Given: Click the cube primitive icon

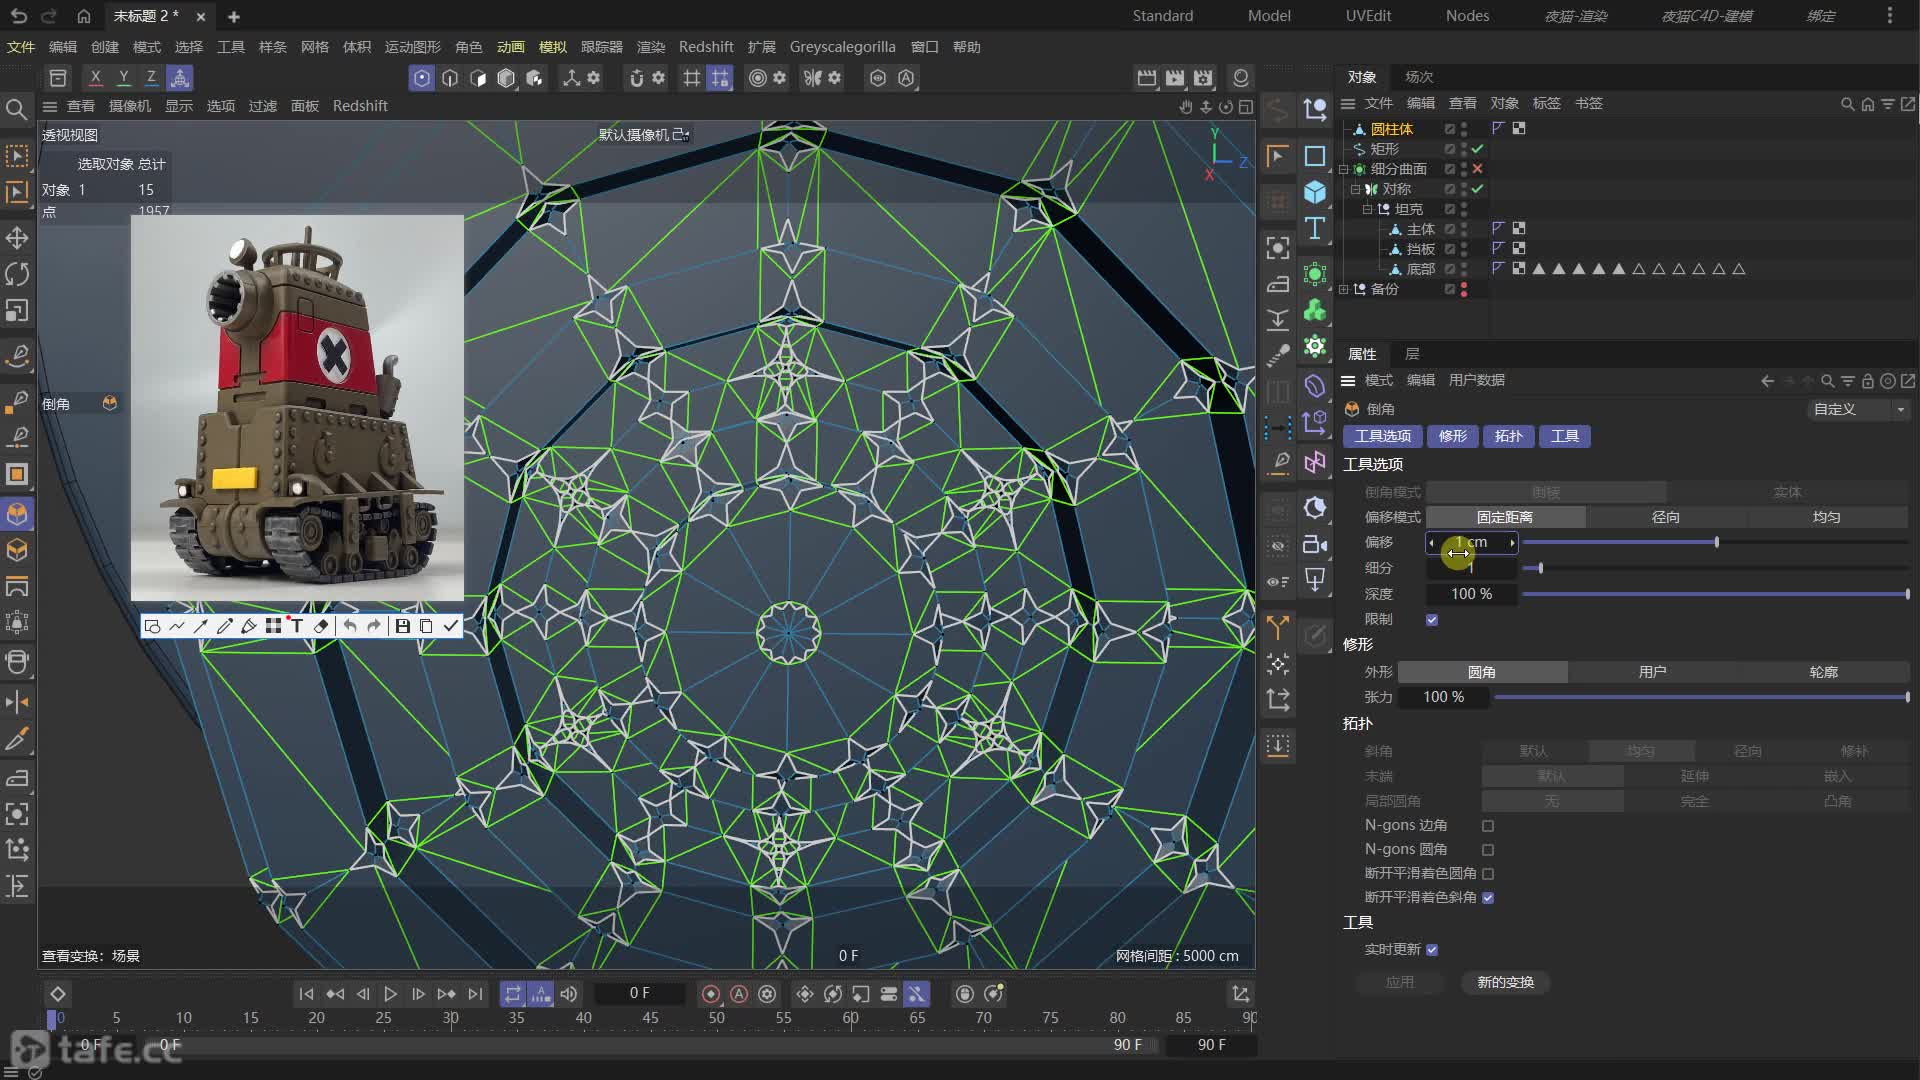Looking at the screenshot, I should click(1315, 192).
